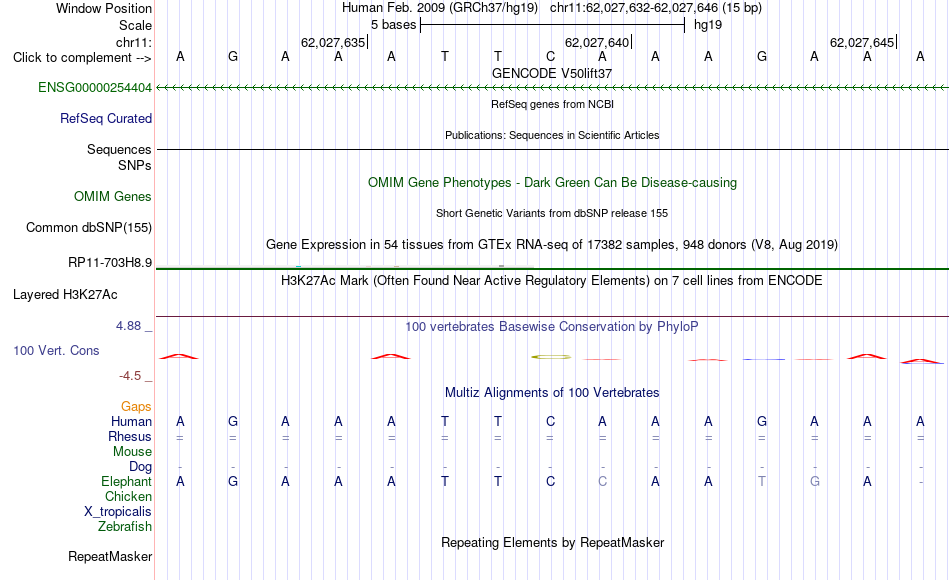Click the Sequences track label
950x580 pixels.
point(119,149)
